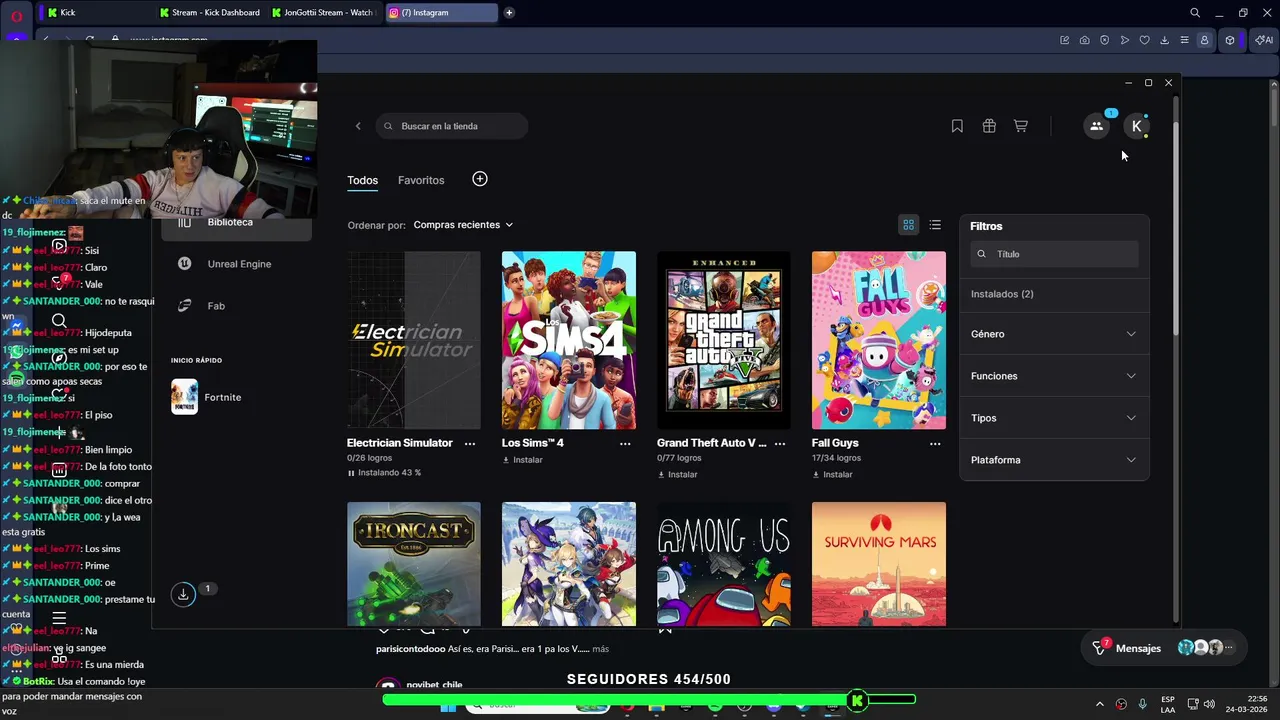
Task: Switch to the Kick browser tab
Action: pos(95,13)
